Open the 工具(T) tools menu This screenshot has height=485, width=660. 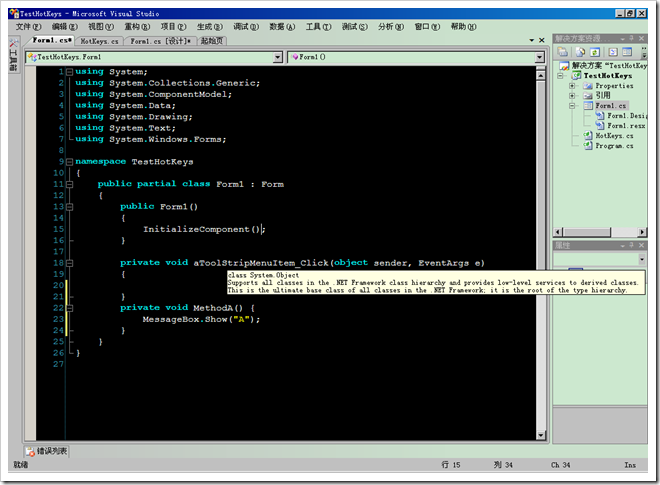(318, 27)
